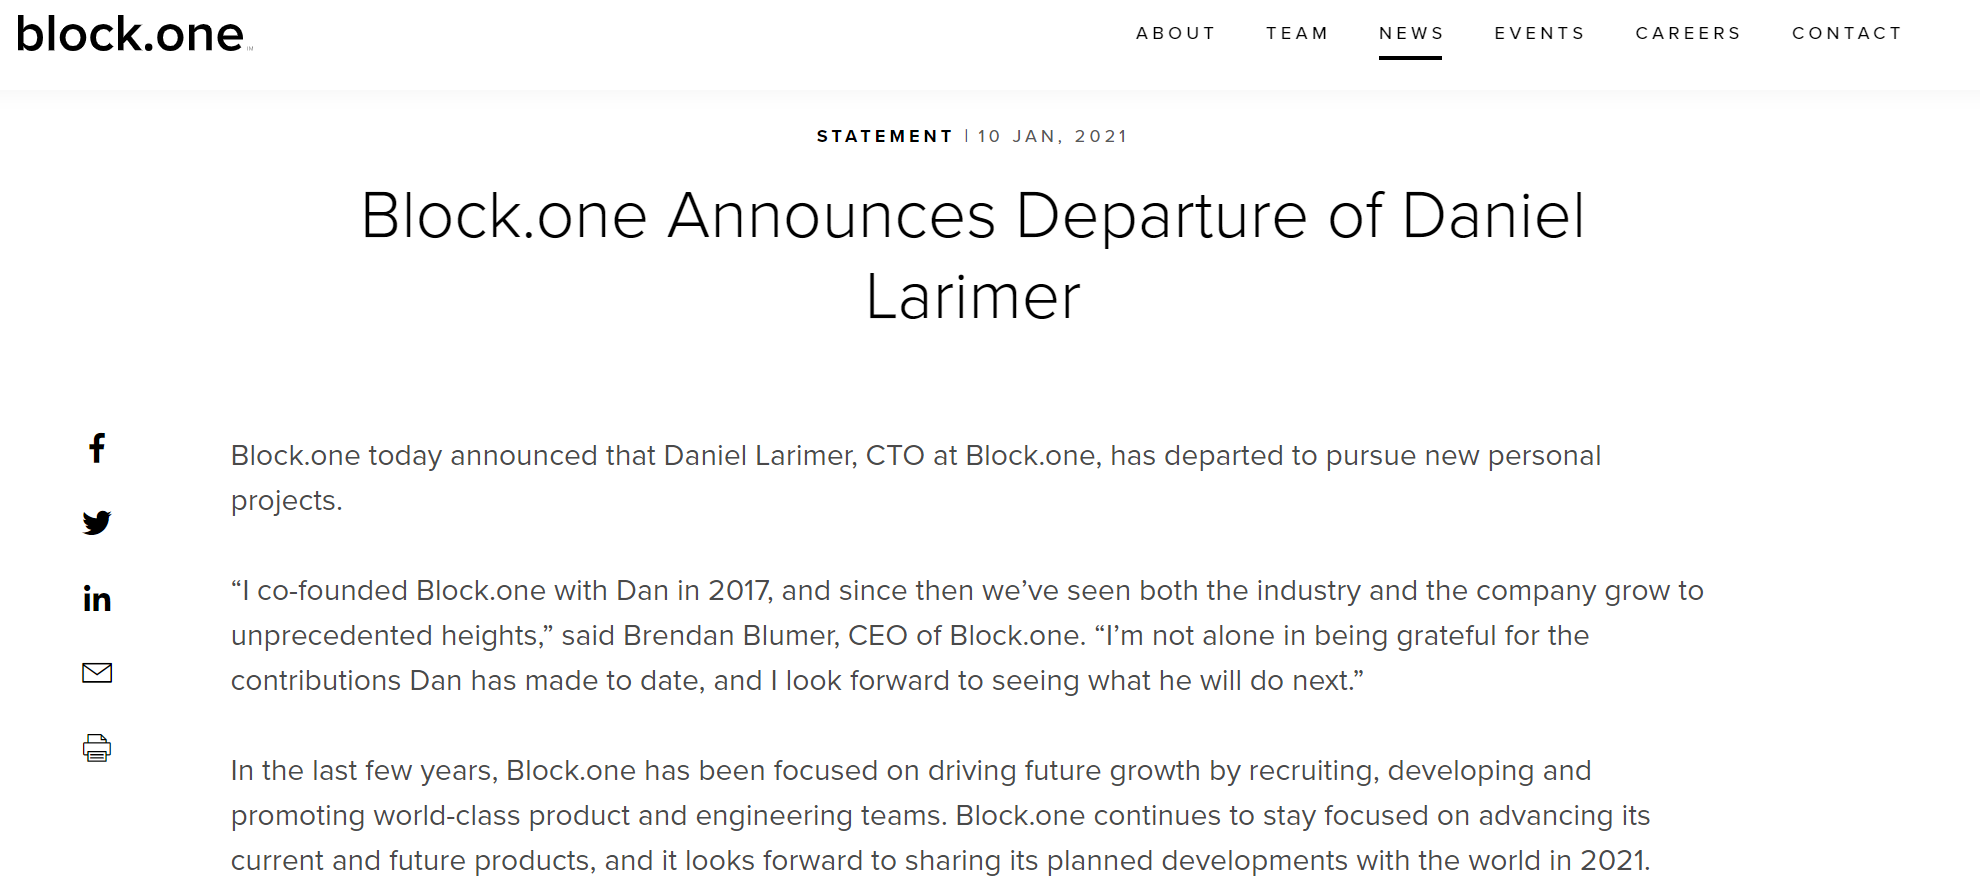Open the Team page
The width and height of the screenshot is (1980, 890).
[x=1297, y=33]
